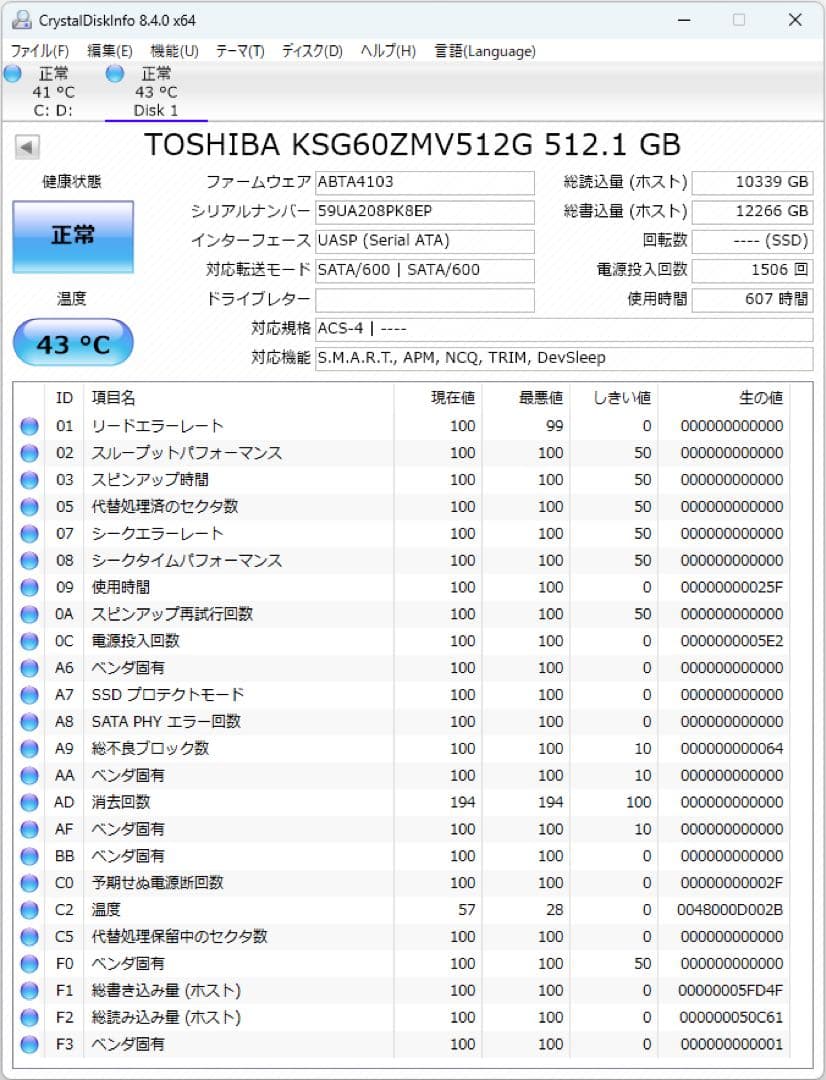Select raw value 0048000D002B of 温度
Screen dimensions: 826x1080
(730, 910)
